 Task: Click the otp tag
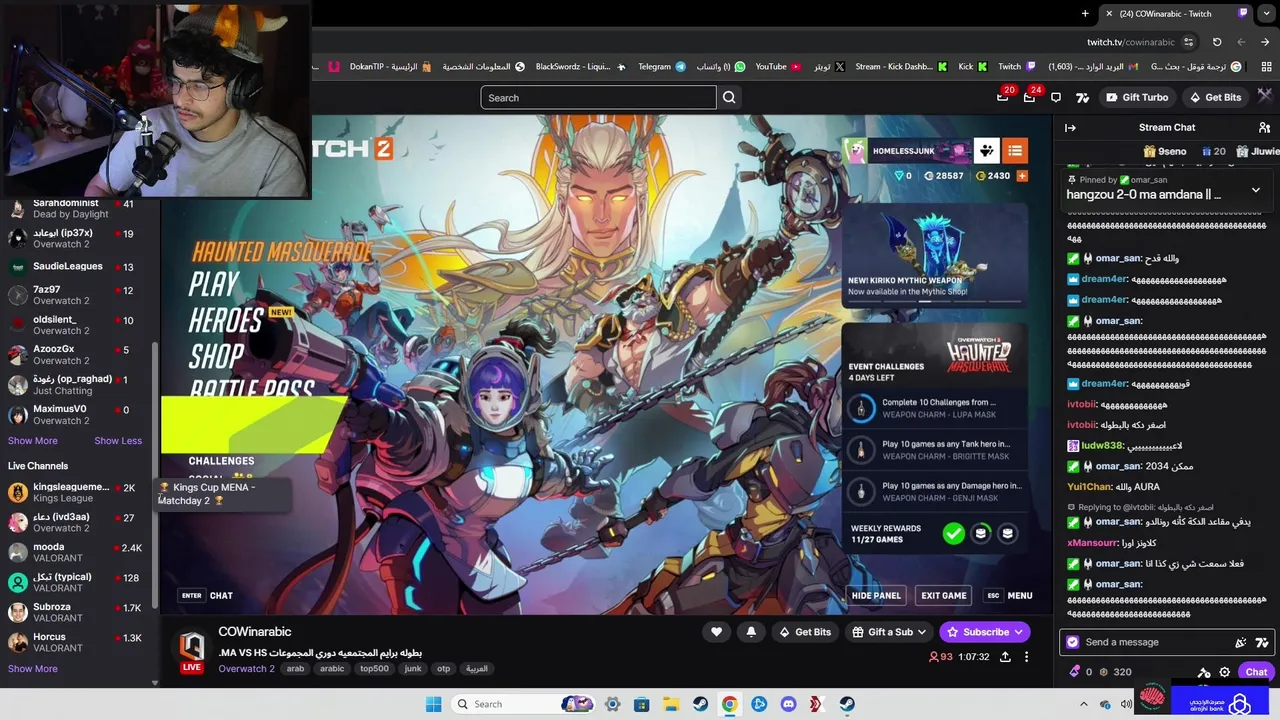pos(444,669)
